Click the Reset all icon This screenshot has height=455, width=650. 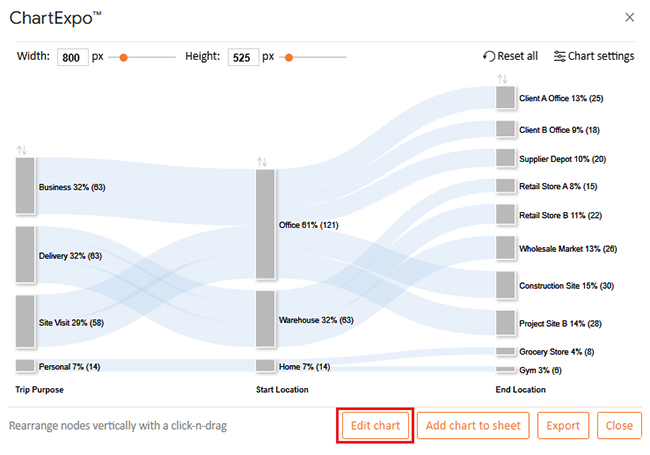pyautogui.click(x=489, y=56)
